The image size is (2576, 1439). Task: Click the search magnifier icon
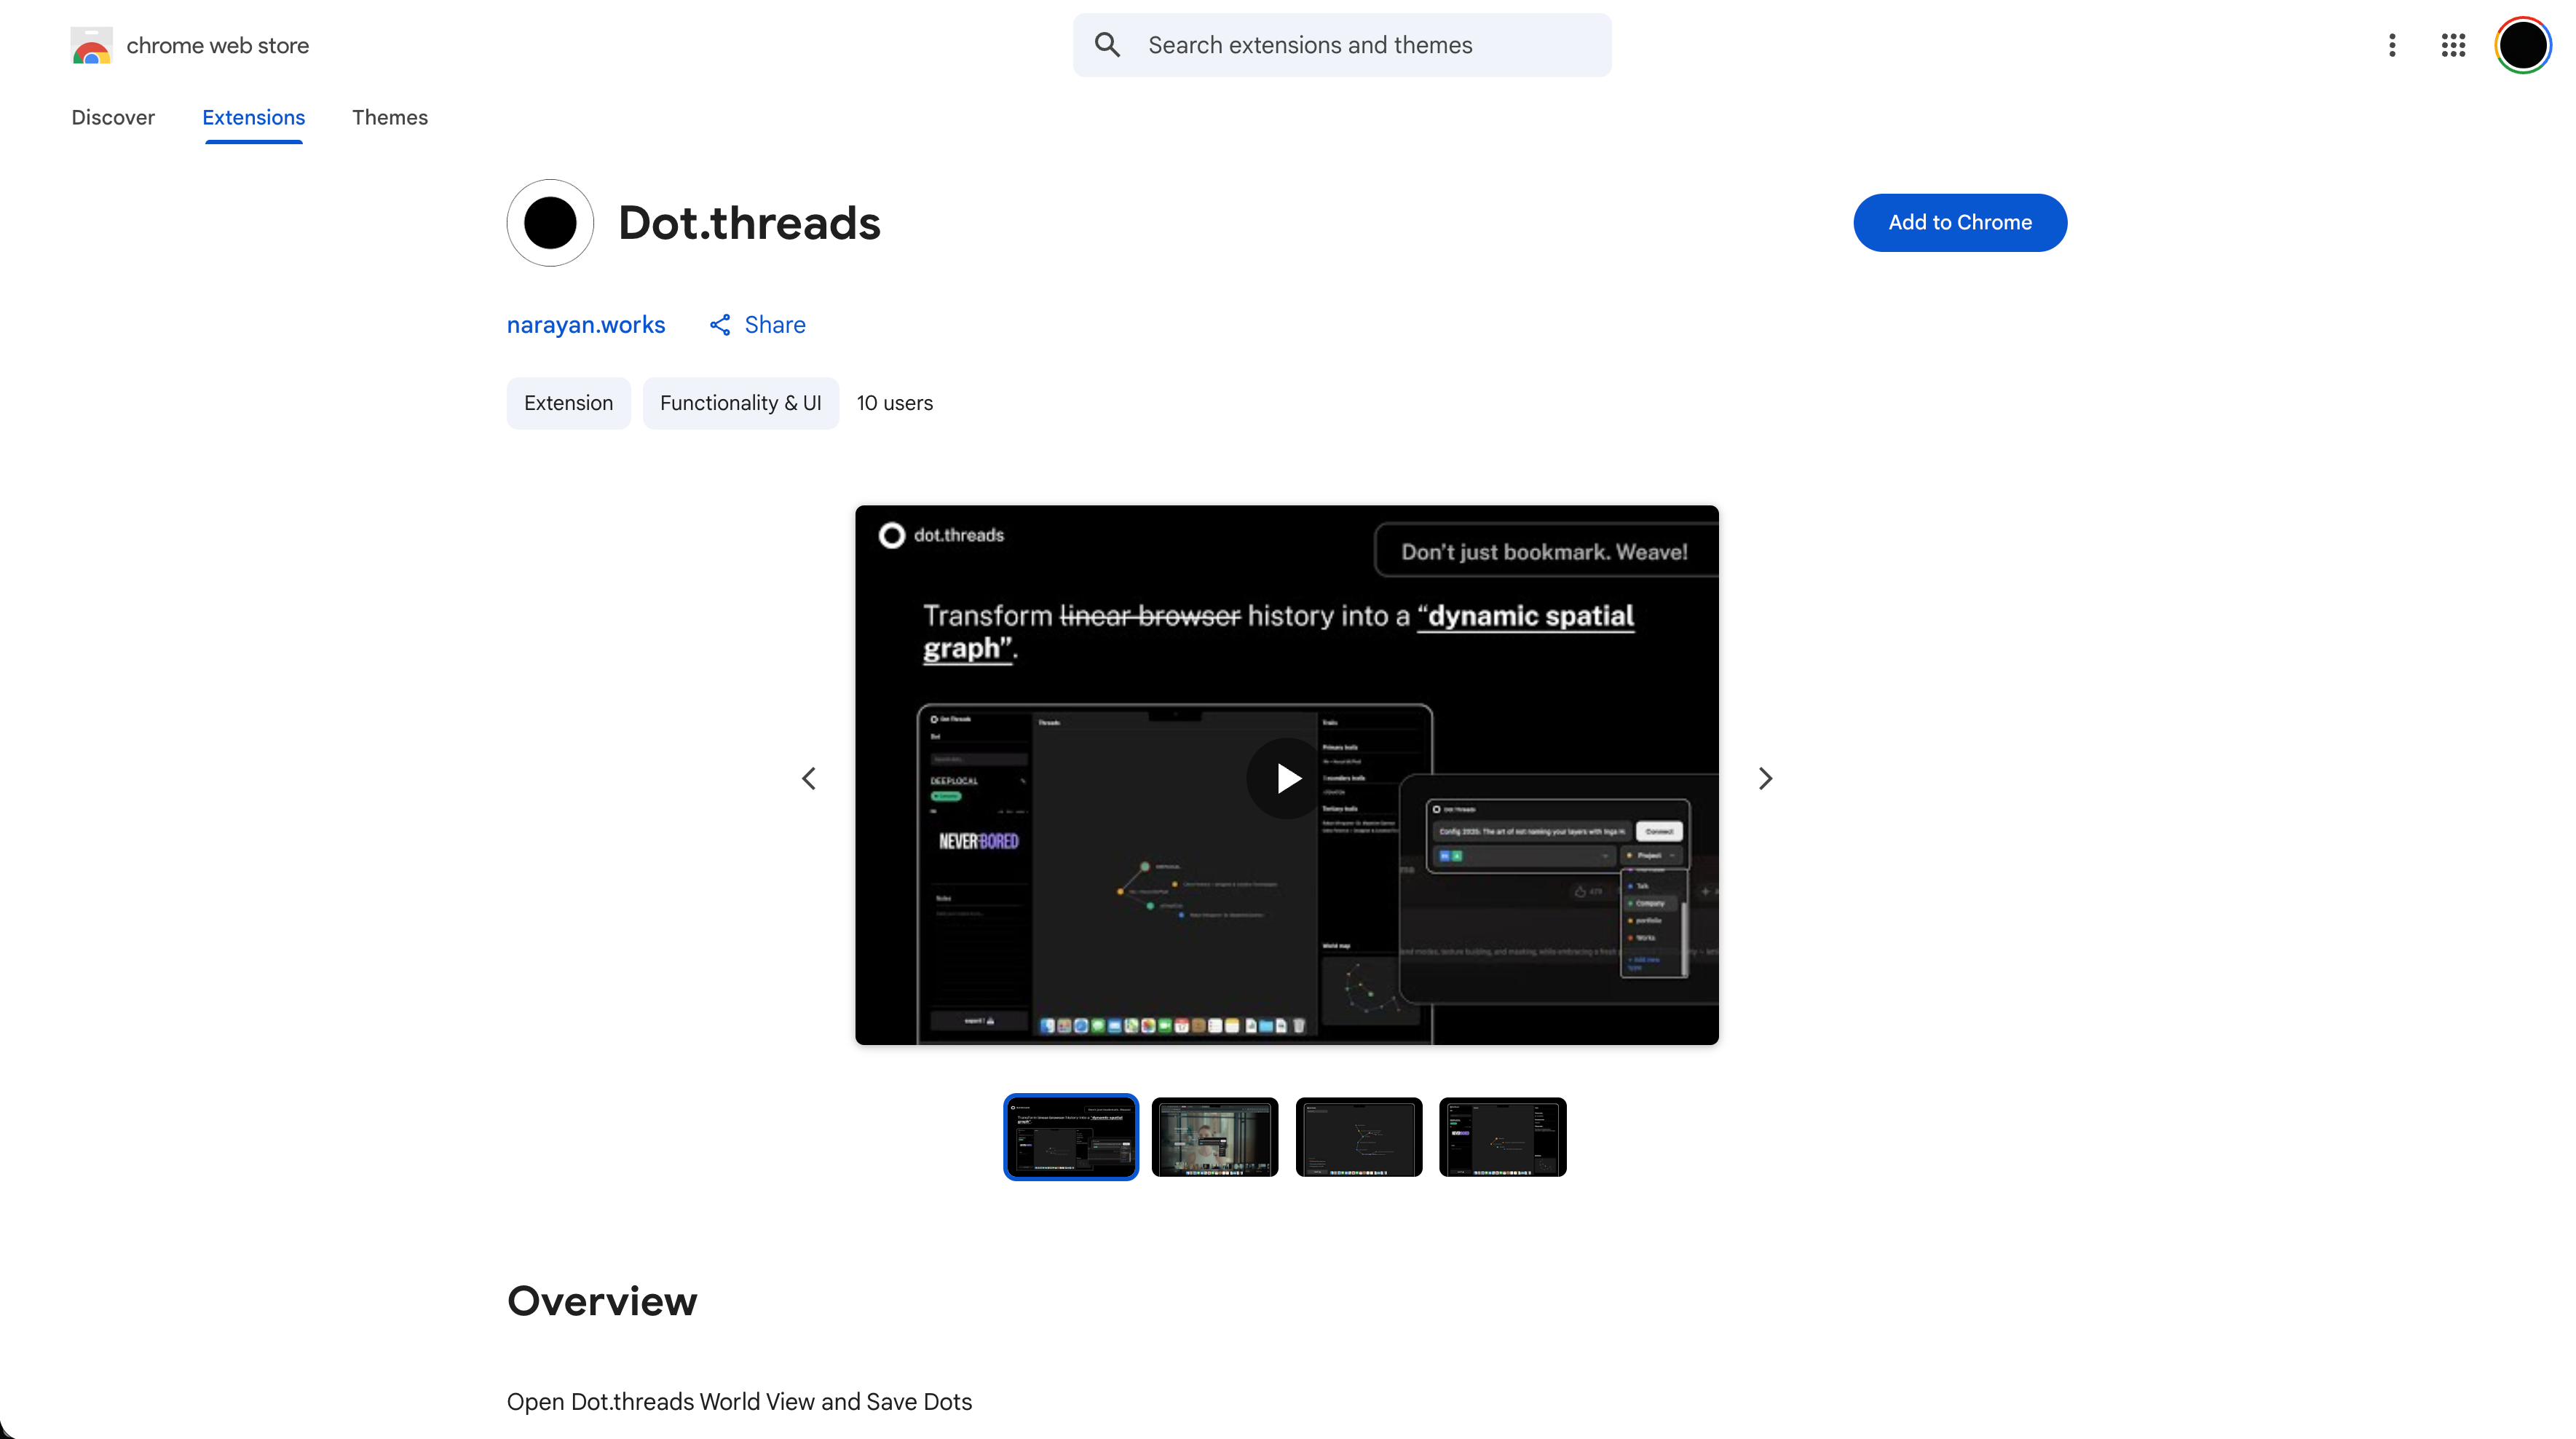tap(1107, 45)
